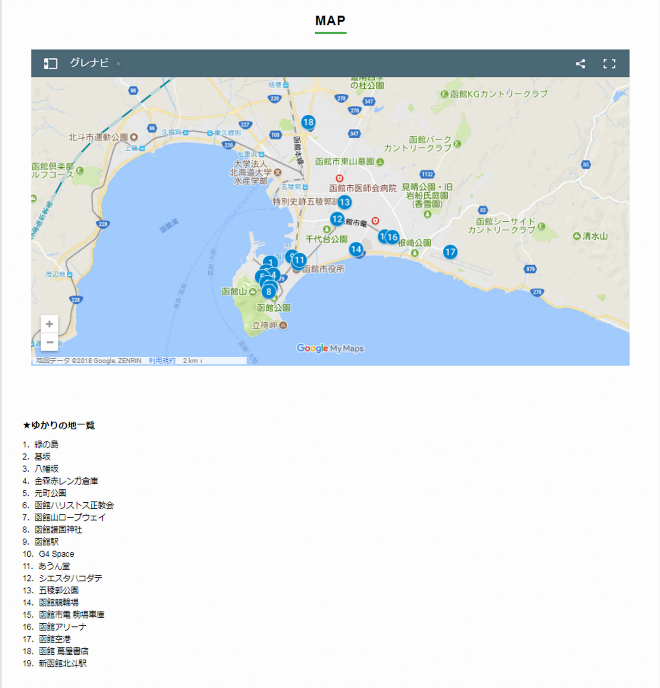
Task: Click the グレナビ map title
Action: tap(89, 64)
